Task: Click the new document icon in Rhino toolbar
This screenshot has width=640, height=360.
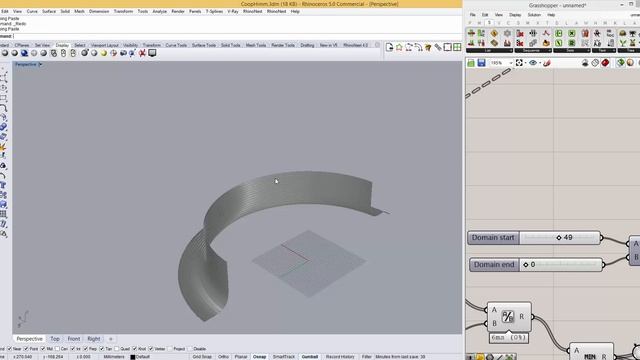Action: (389, 47)
